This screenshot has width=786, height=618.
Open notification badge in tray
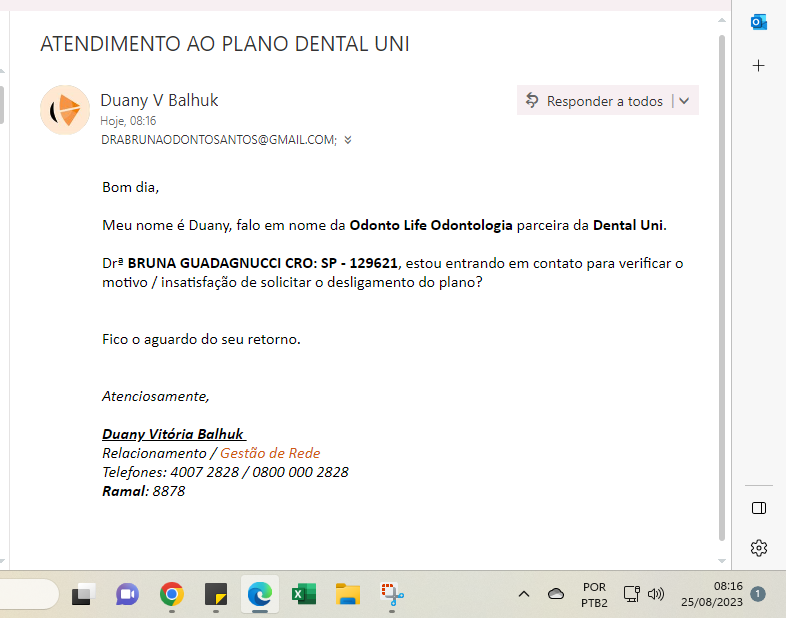[x=758, y=594]
